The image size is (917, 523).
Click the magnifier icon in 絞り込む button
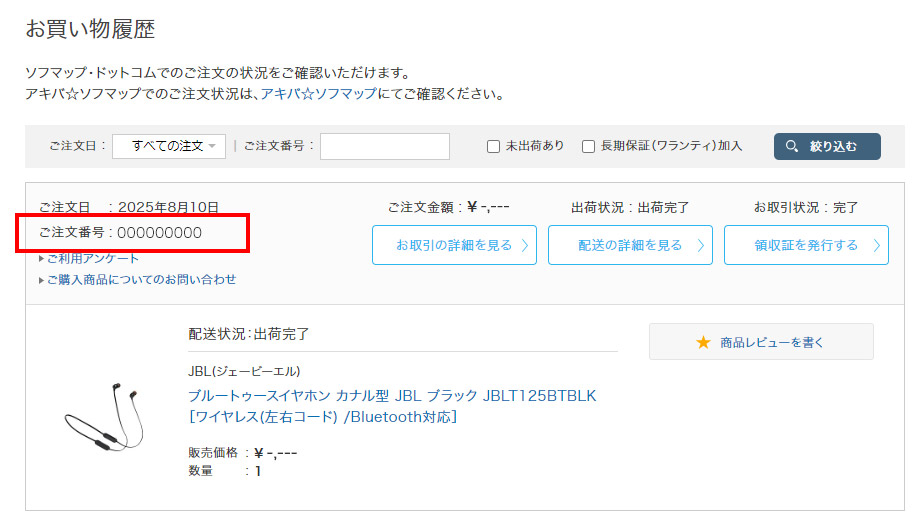tap(792, 146)
